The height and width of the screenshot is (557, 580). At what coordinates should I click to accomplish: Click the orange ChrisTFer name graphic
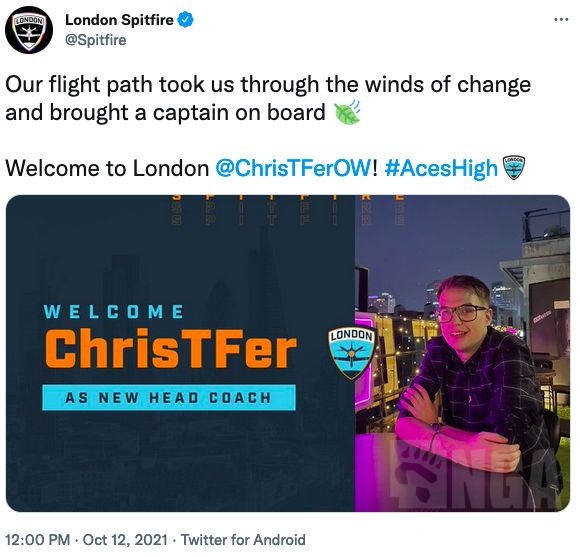point(170,349)
